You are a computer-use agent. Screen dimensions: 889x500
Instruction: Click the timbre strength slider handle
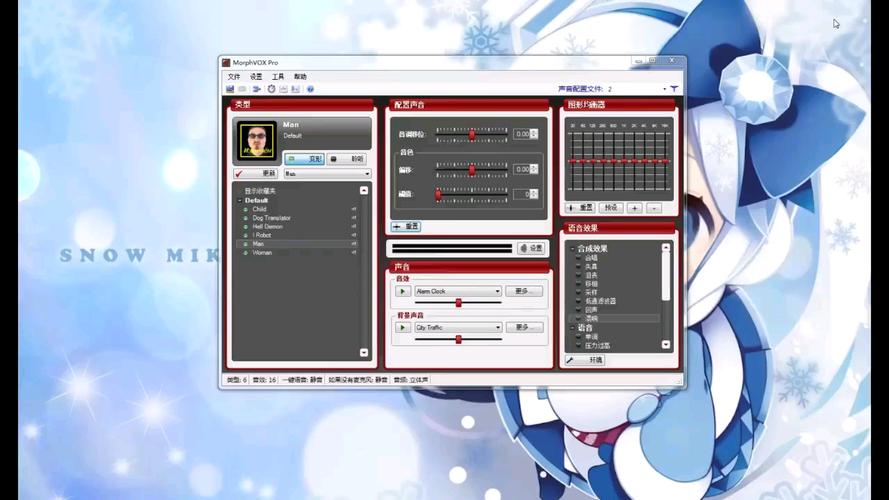[438, 194]
